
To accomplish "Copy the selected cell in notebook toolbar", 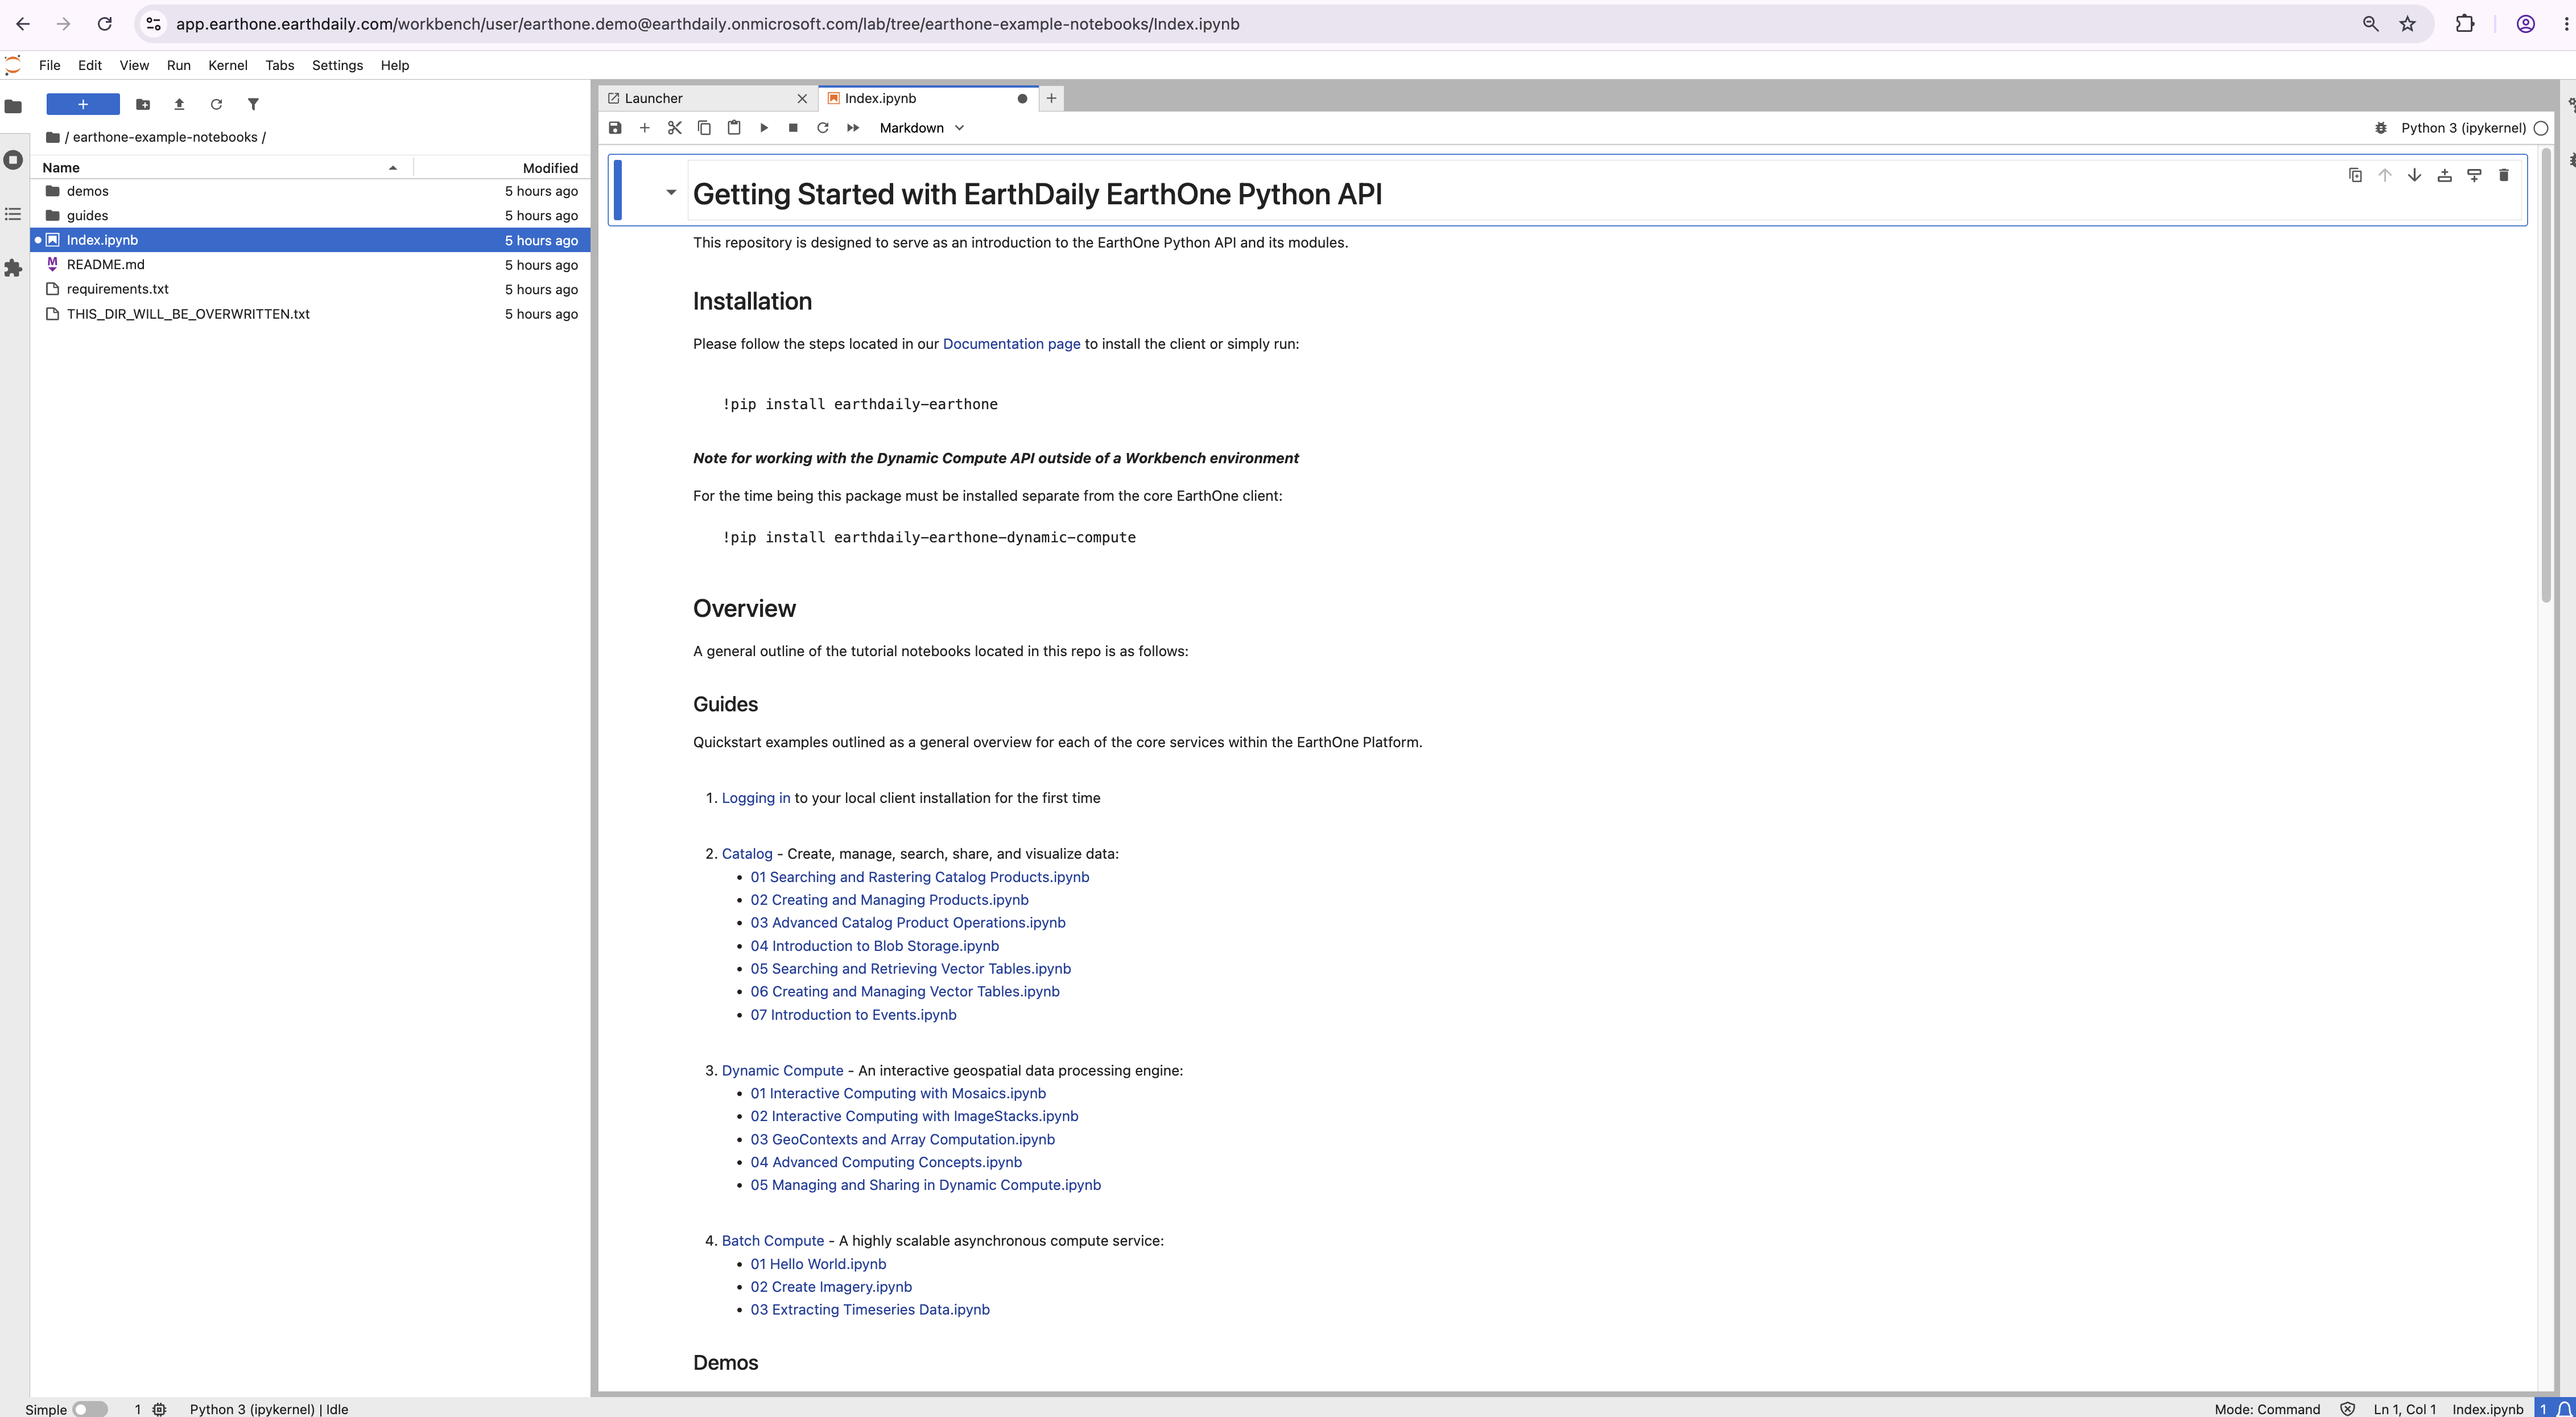I will point(704,128).
